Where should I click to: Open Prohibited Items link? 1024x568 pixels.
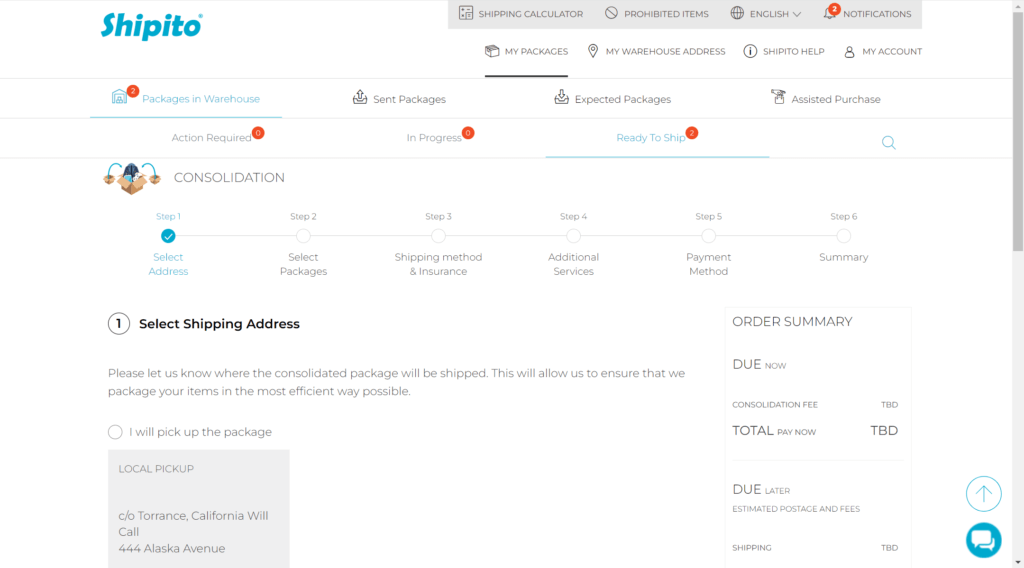tap(666, 14)
